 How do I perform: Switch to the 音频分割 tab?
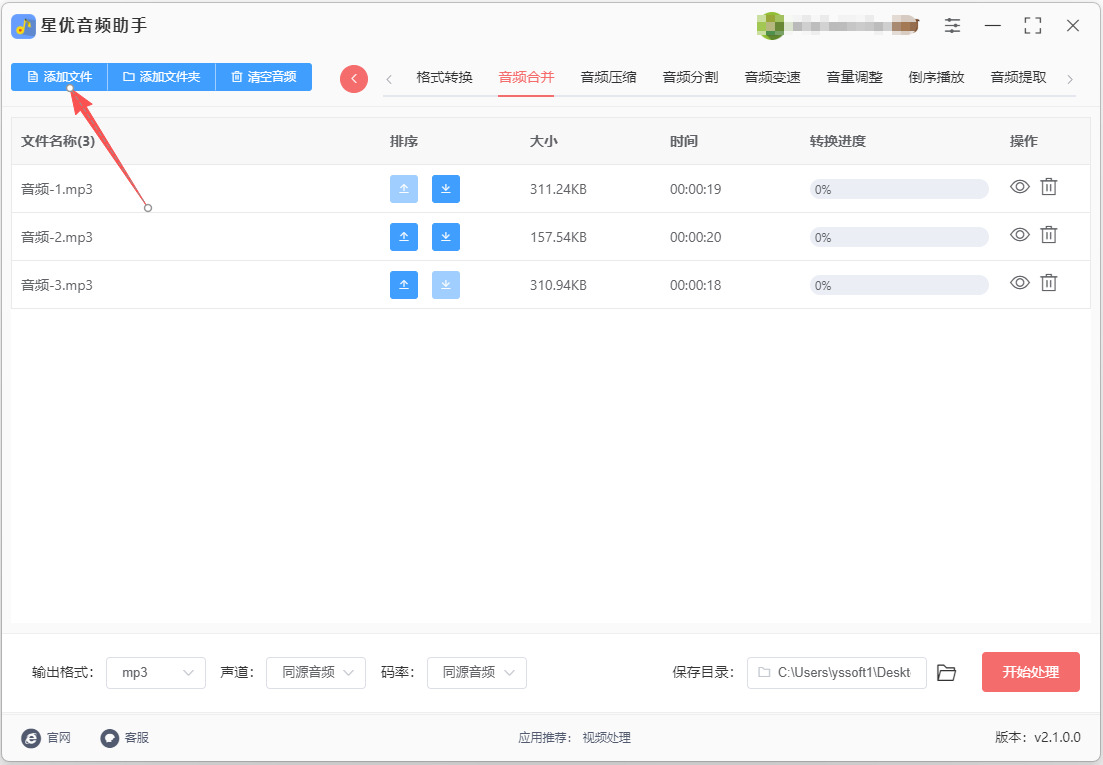[691, 77]
